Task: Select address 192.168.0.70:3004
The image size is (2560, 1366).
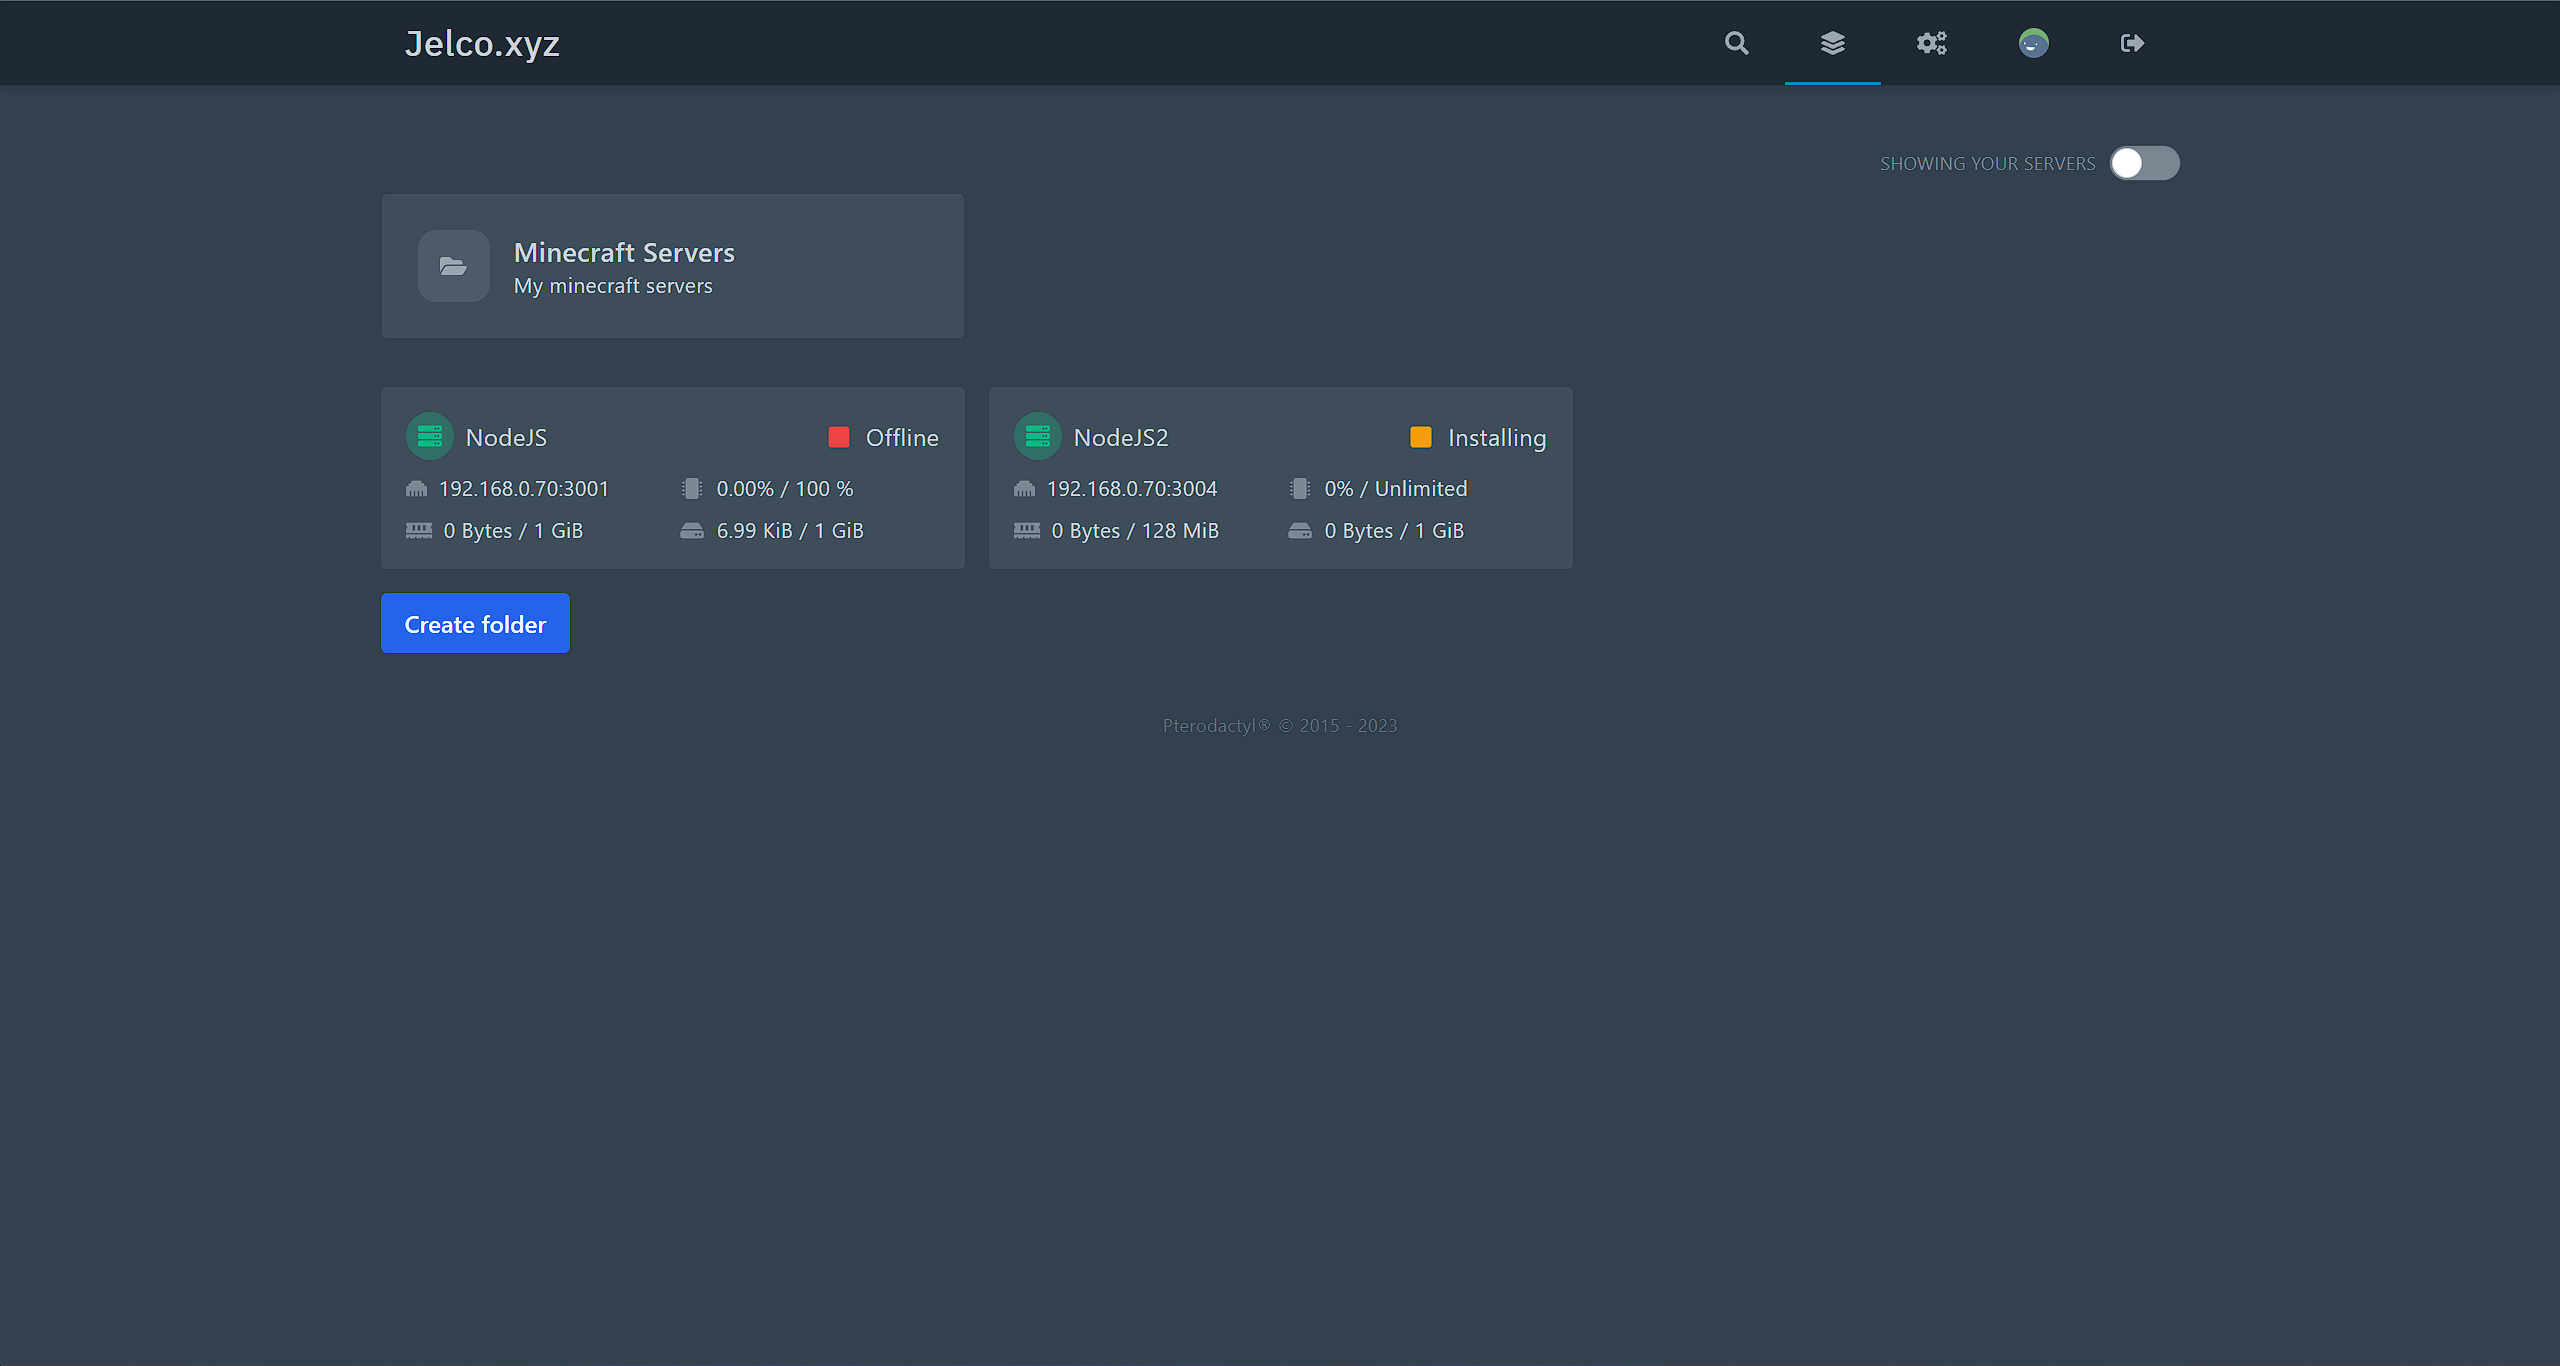Action: tap(1132, 489)
